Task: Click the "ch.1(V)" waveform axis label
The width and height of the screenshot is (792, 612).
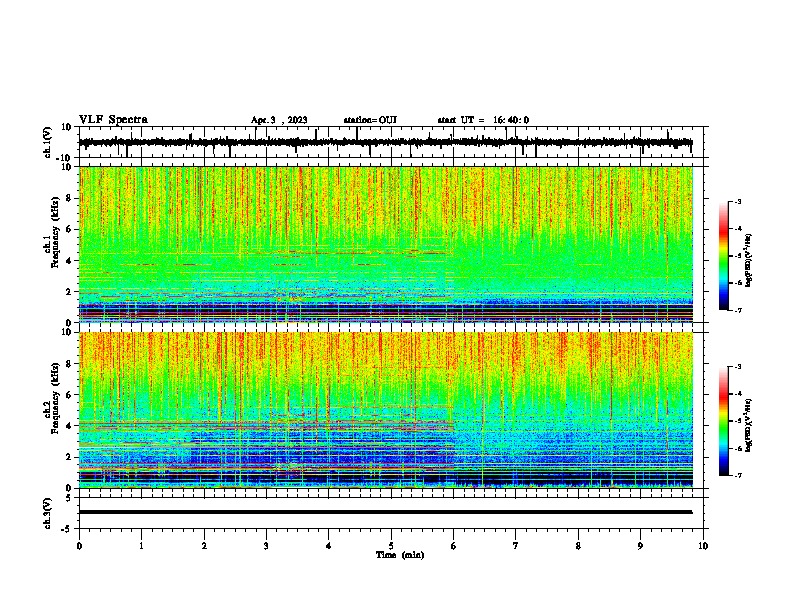Action: 48,142
